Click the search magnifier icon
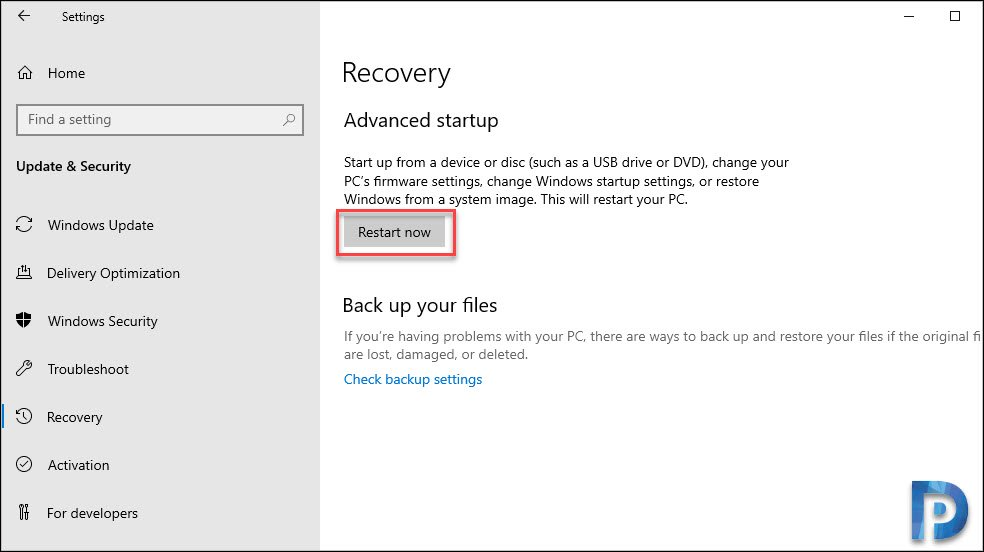The height and width of the screenshot is (552, 984). (289, 119)
